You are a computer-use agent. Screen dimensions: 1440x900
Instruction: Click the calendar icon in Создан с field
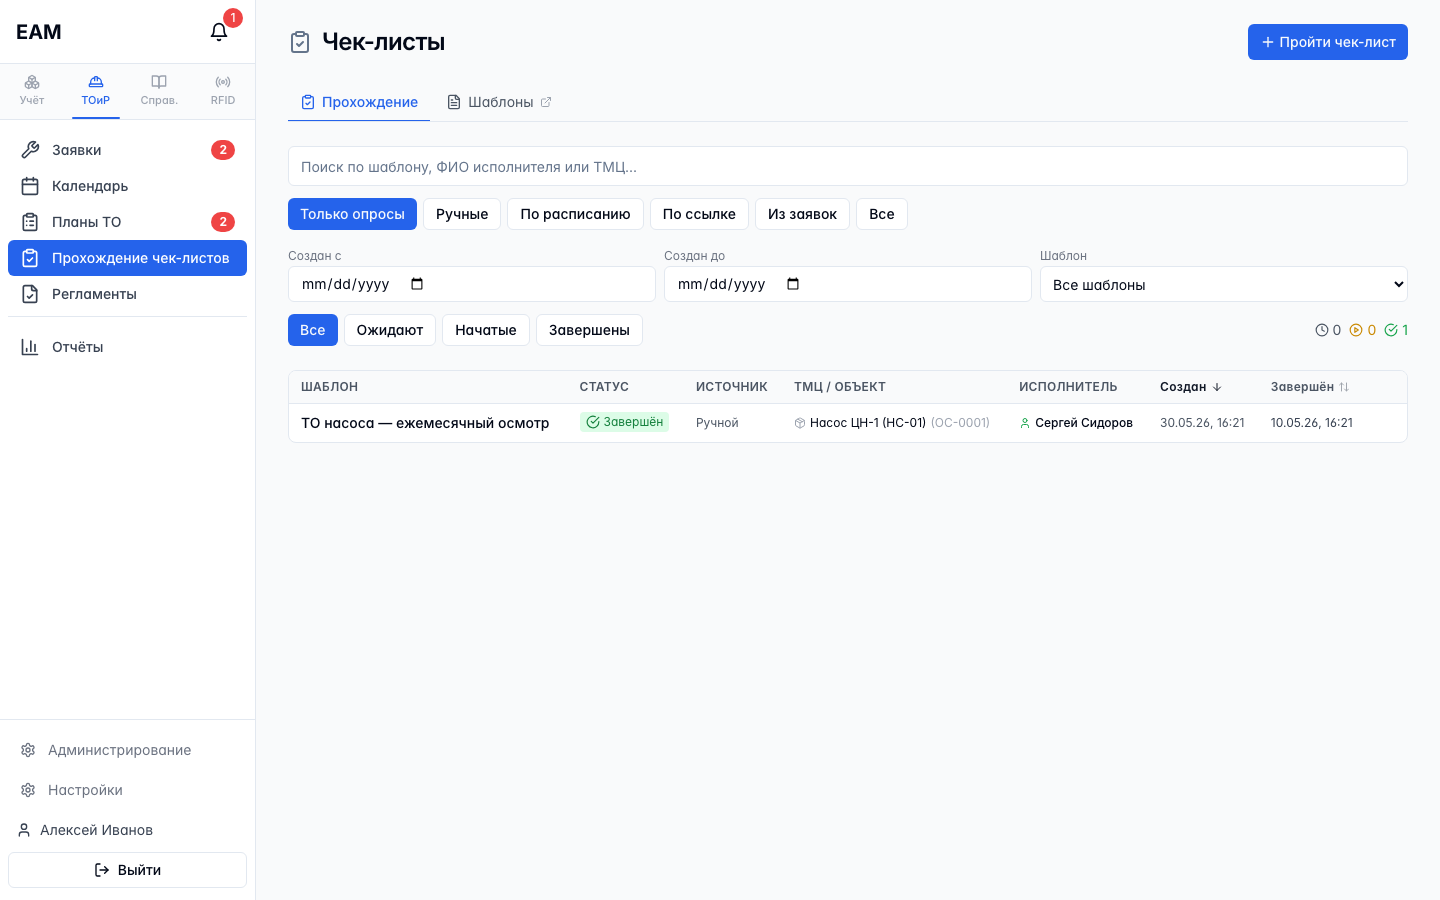pyautogui.click(x=417, y=284)
